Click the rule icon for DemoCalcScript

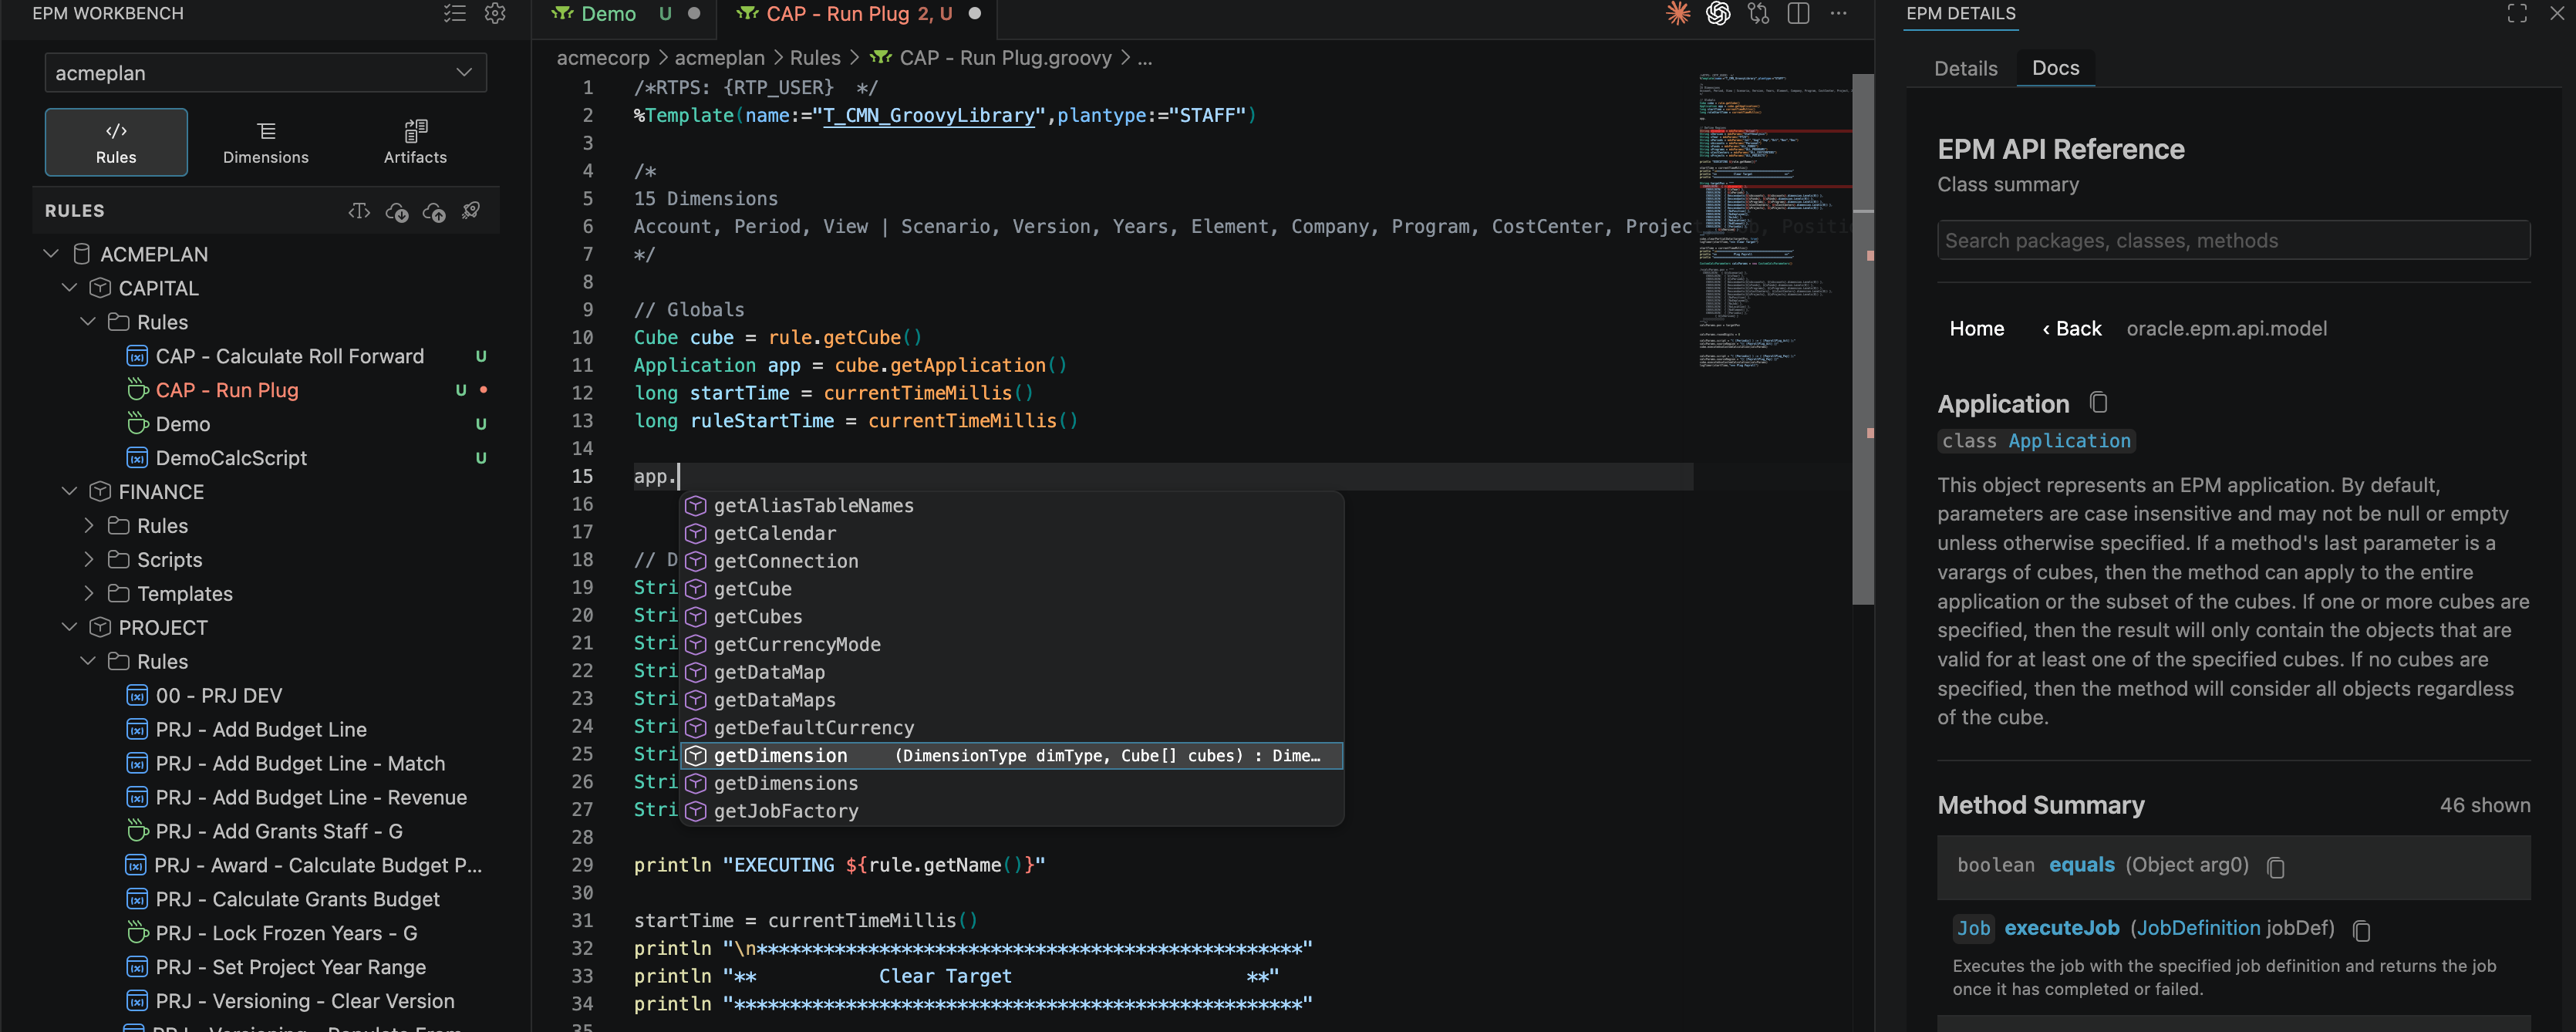[x=137, y=458]
